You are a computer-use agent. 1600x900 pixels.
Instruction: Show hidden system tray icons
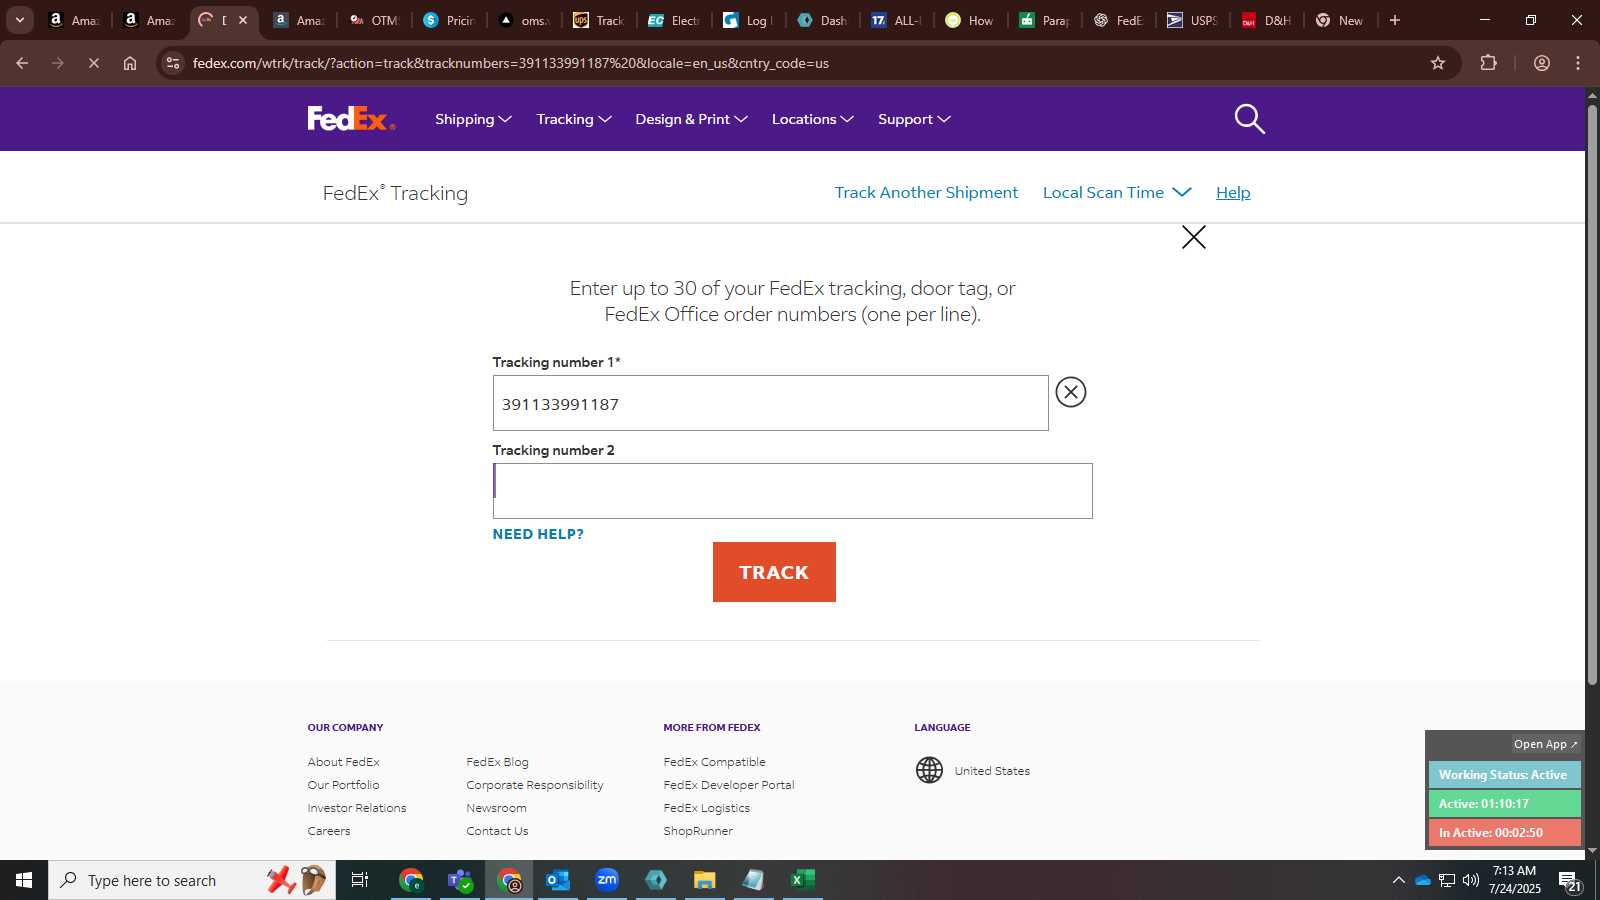(1398, 880)
